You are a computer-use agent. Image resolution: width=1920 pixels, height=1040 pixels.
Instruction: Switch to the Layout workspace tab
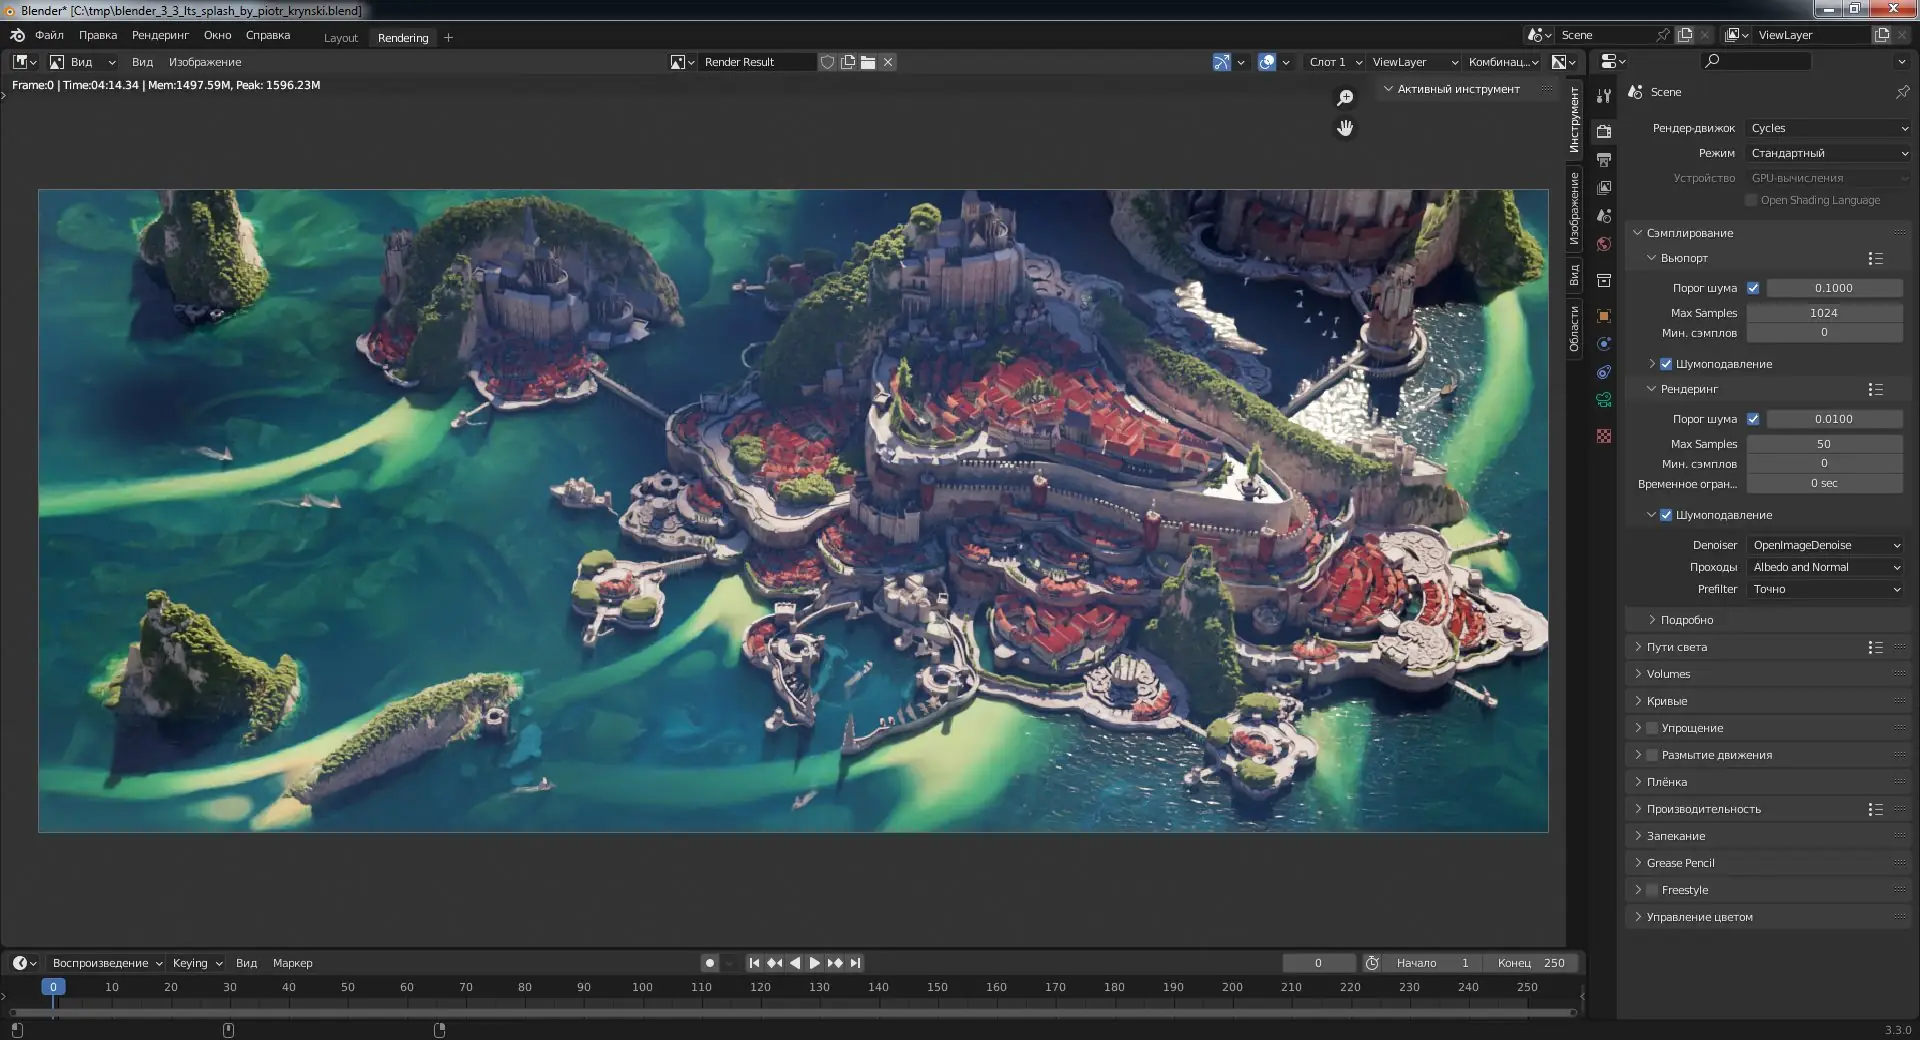point(340,38)
